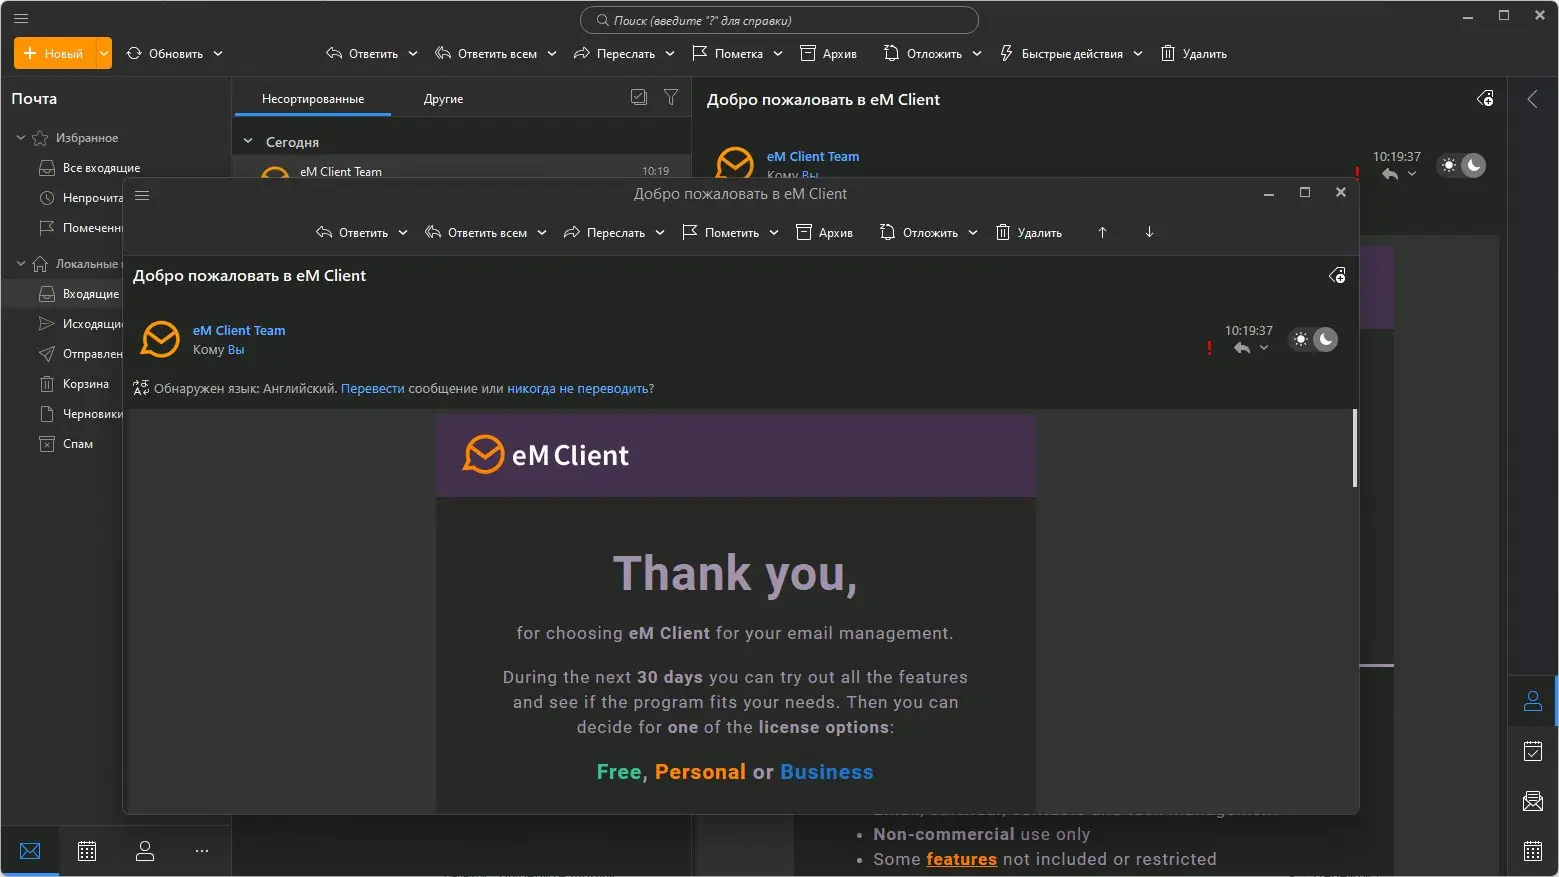
Task: Open Mail section in bottom navigation bar
Action: tap(30, 851)
